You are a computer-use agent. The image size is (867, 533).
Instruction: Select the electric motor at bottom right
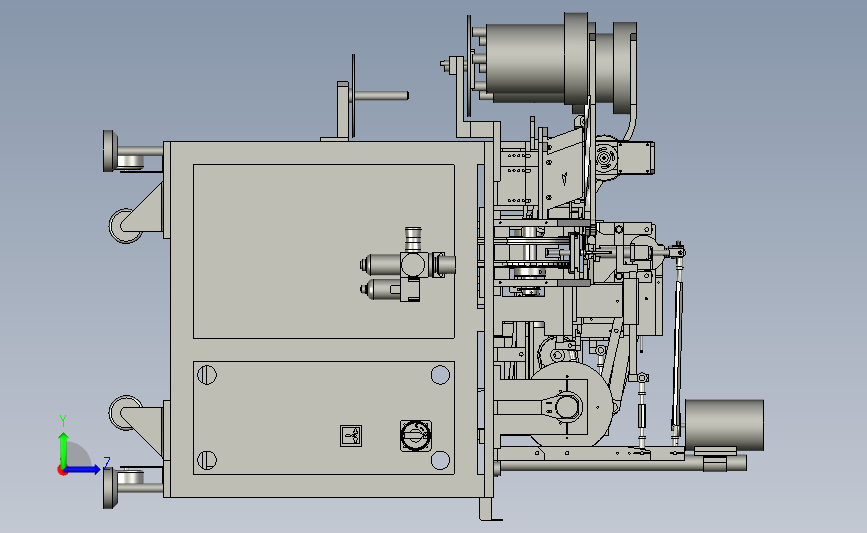click(x=724, y=426)
